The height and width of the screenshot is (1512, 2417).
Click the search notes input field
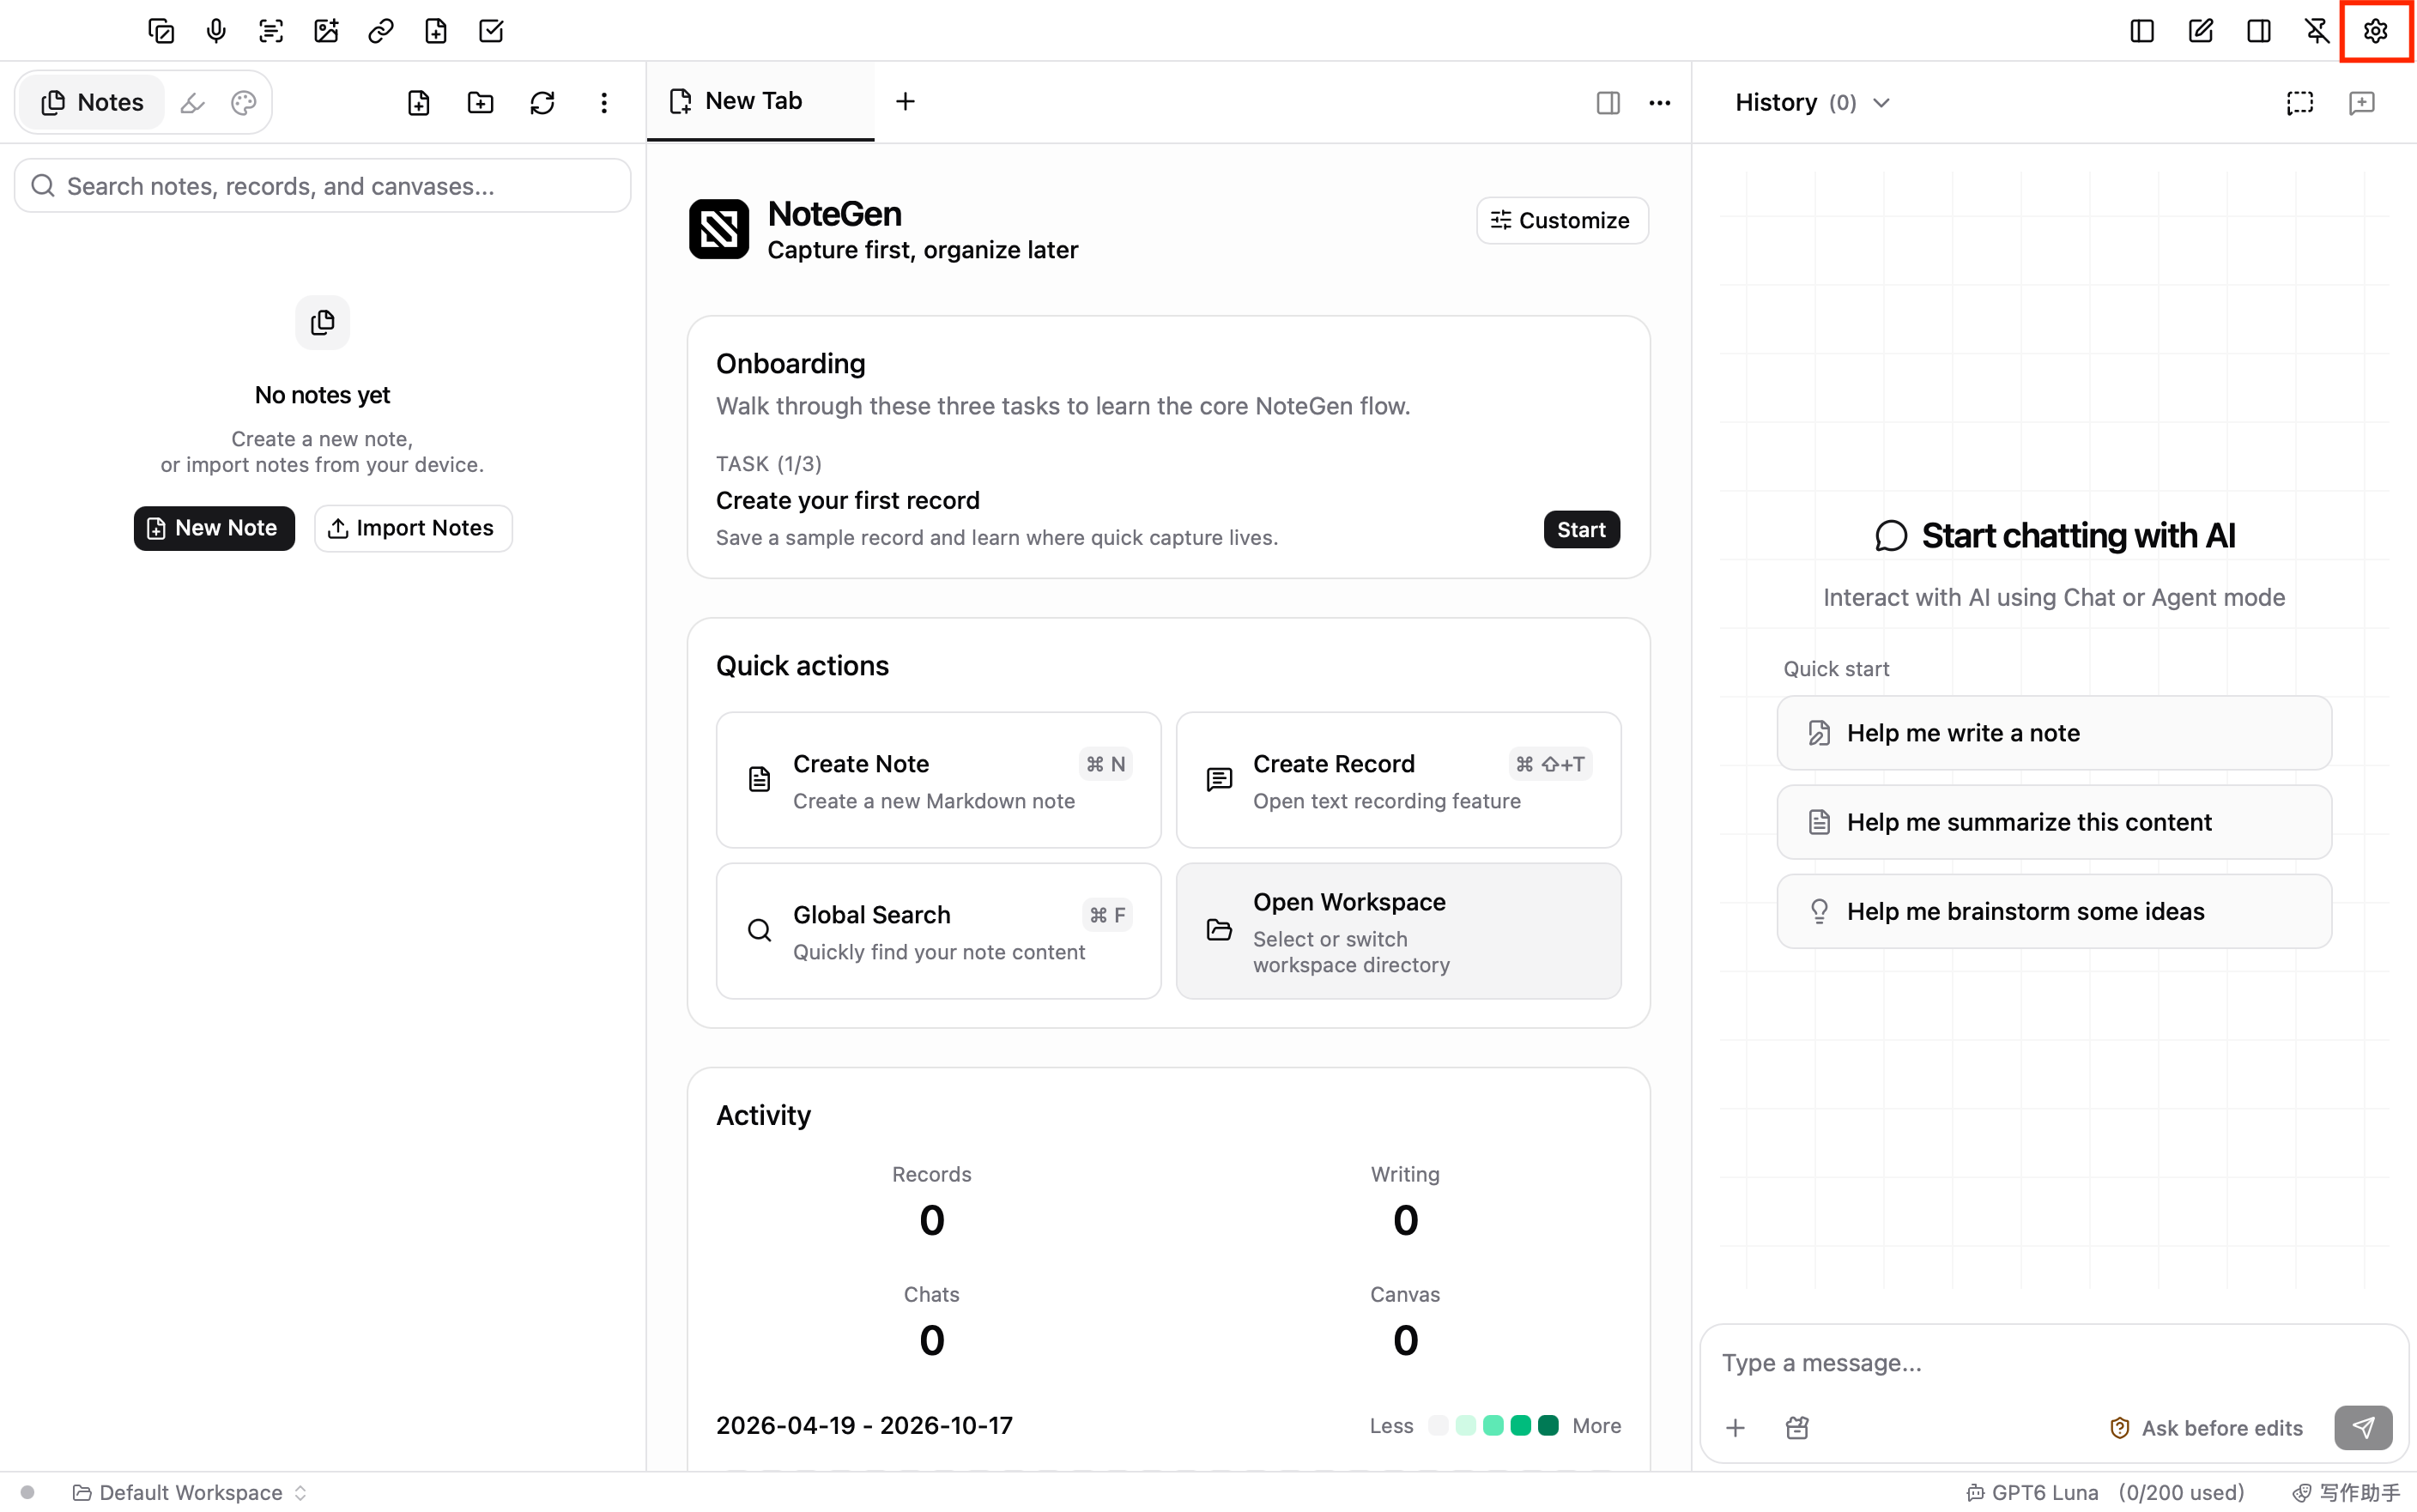[x=323, y=186]
